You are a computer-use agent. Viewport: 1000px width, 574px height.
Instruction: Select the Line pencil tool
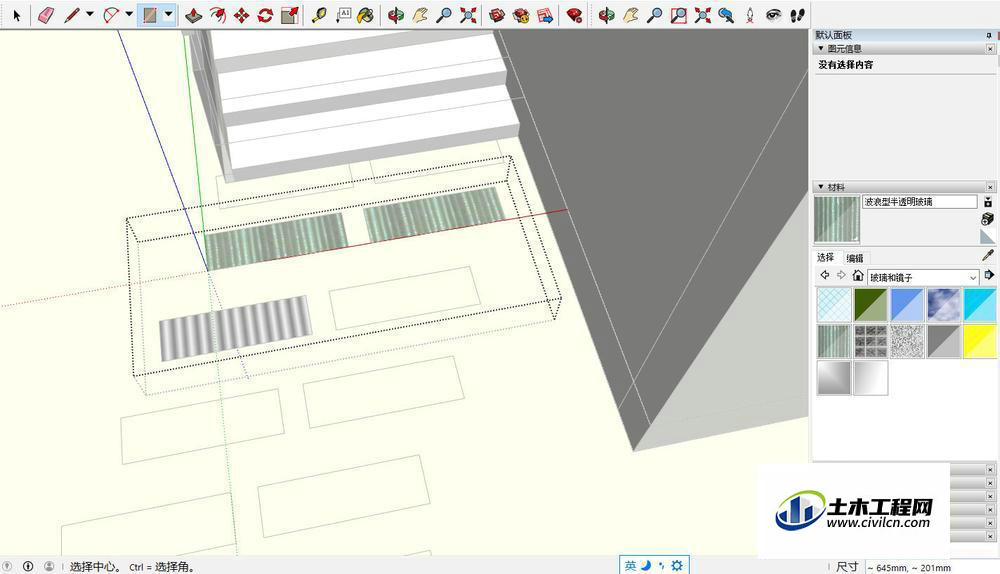(x=72, y=15)
